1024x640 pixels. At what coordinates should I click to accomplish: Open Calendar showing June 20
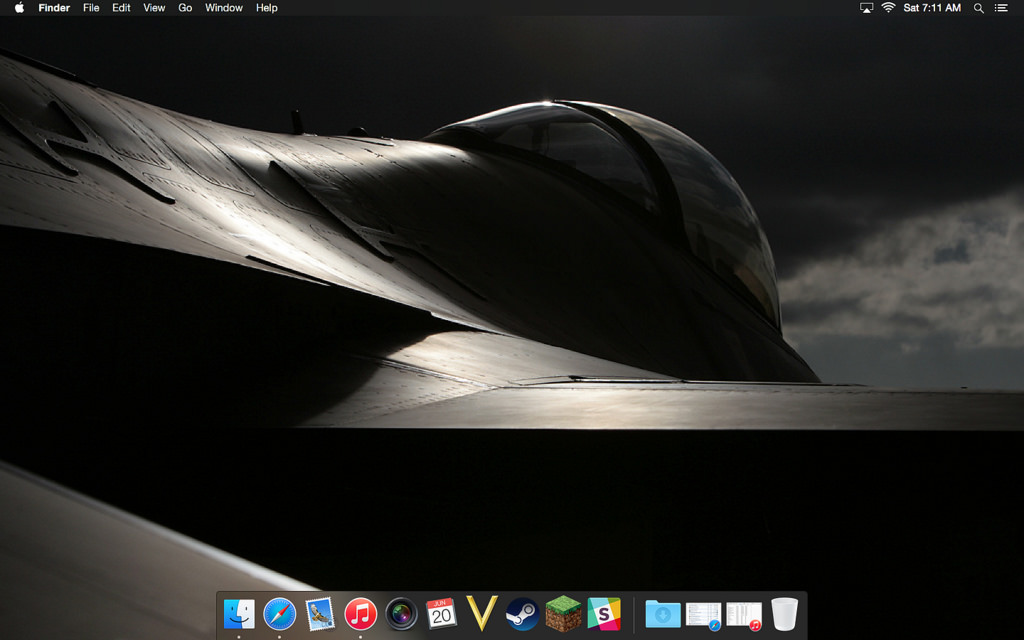(x=441, y=613)
